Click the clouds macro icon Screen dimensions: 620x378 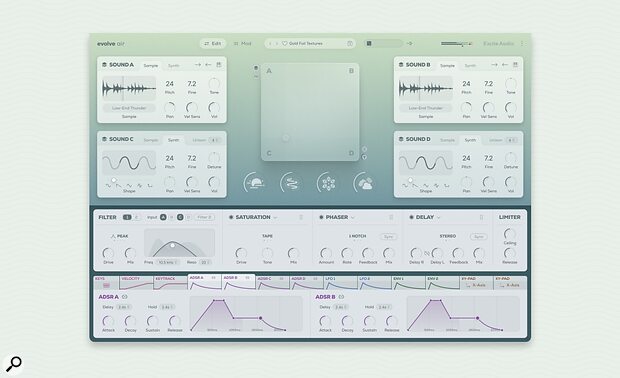coord(364,183)
